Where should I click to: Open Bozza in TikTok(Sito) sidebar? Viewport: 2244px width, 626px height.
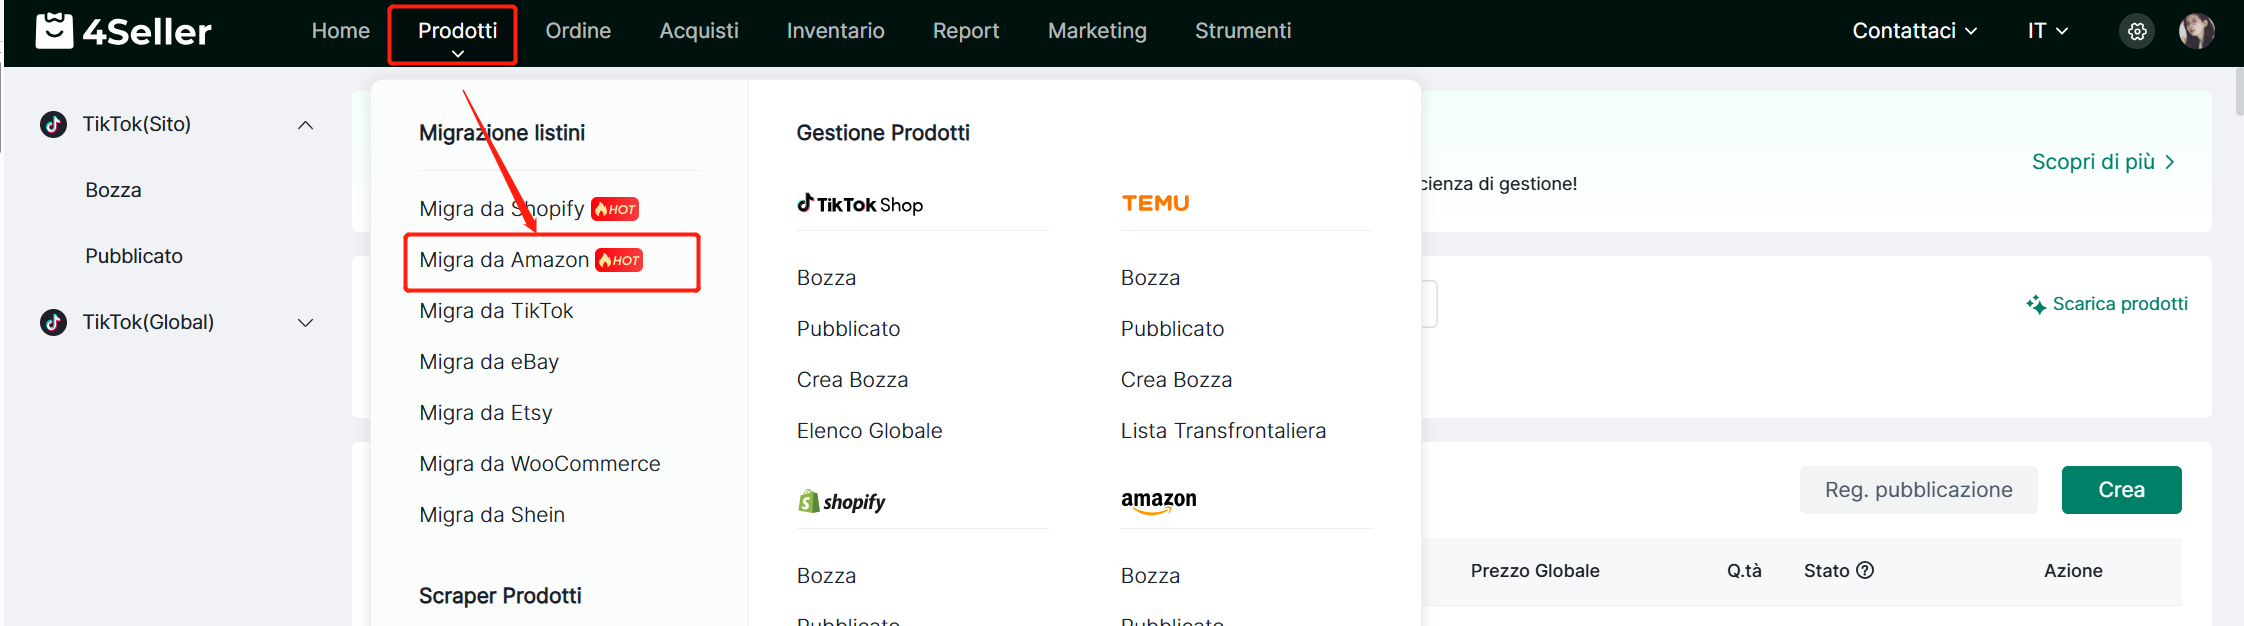(114, 190)
